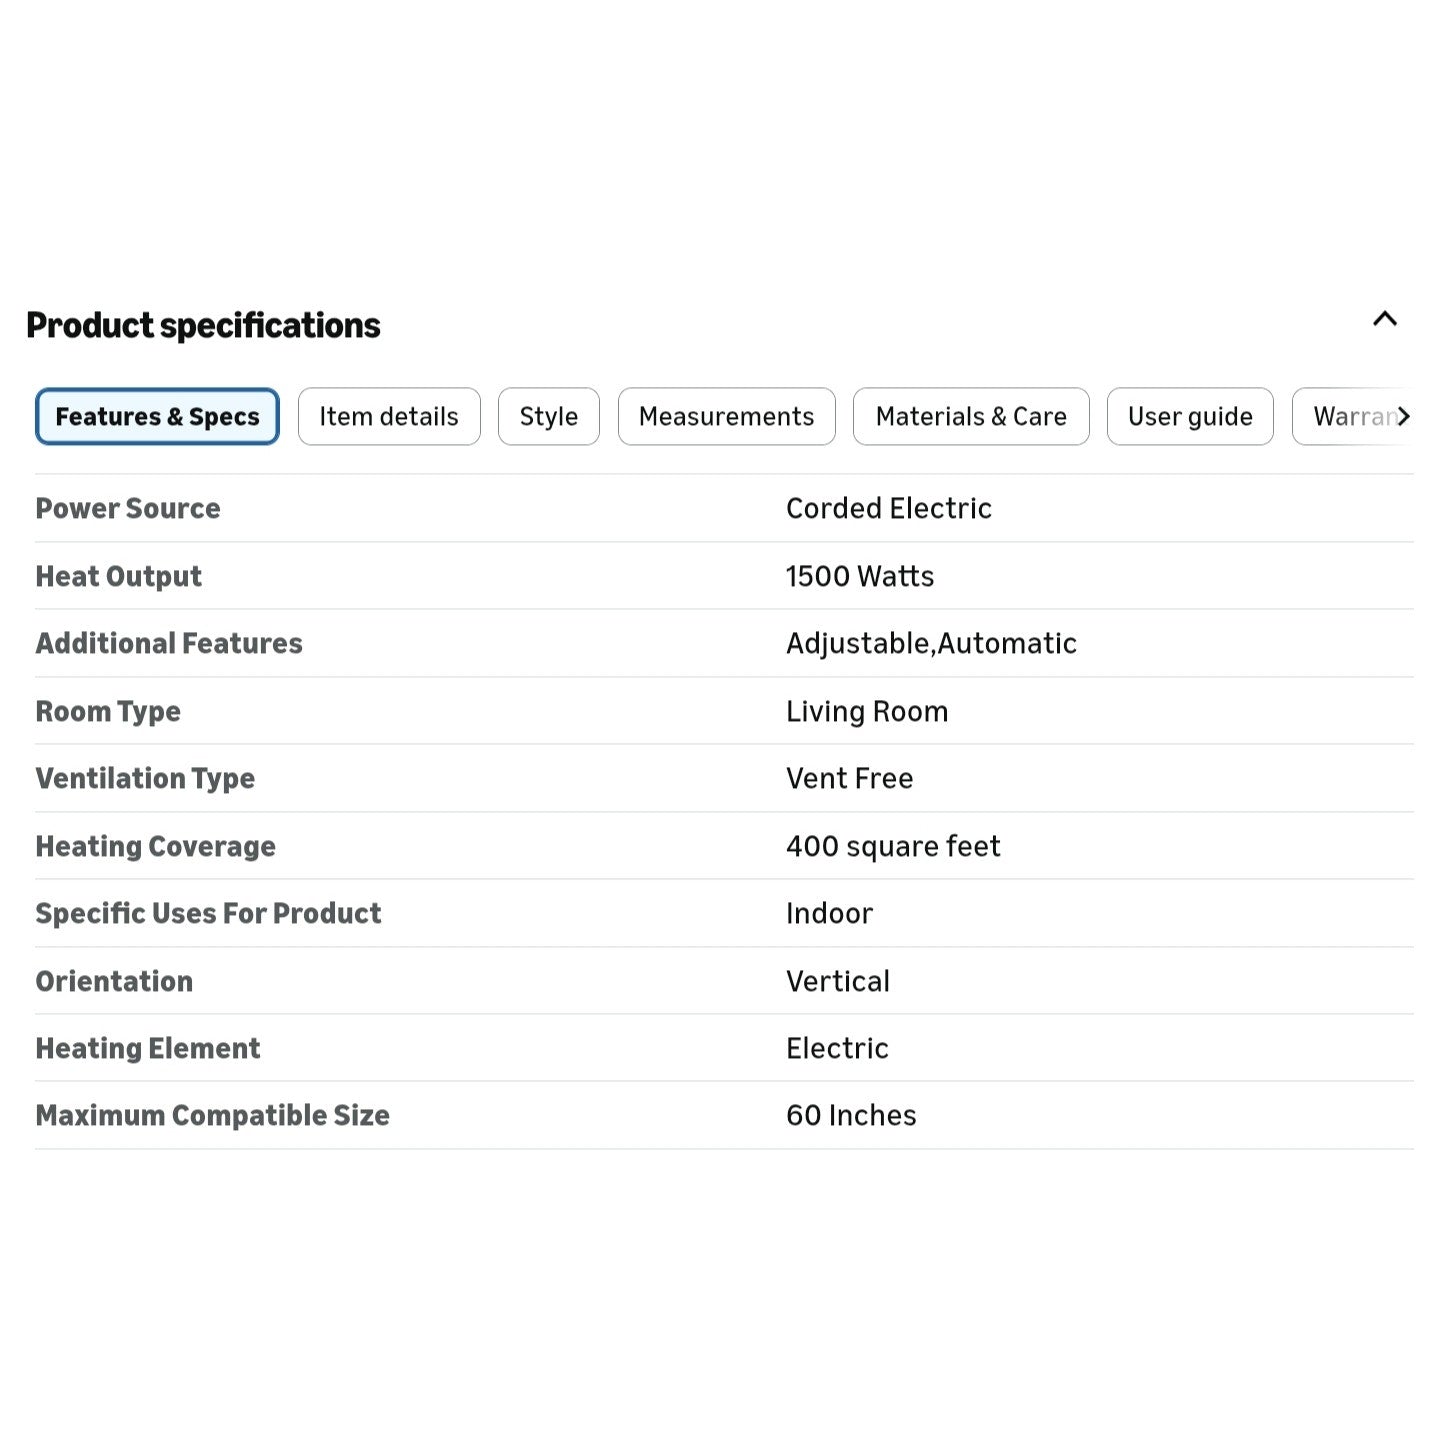Go to the Materials & Care tab
Viewport: 1440px width, 1440px height.
[970, 417]
